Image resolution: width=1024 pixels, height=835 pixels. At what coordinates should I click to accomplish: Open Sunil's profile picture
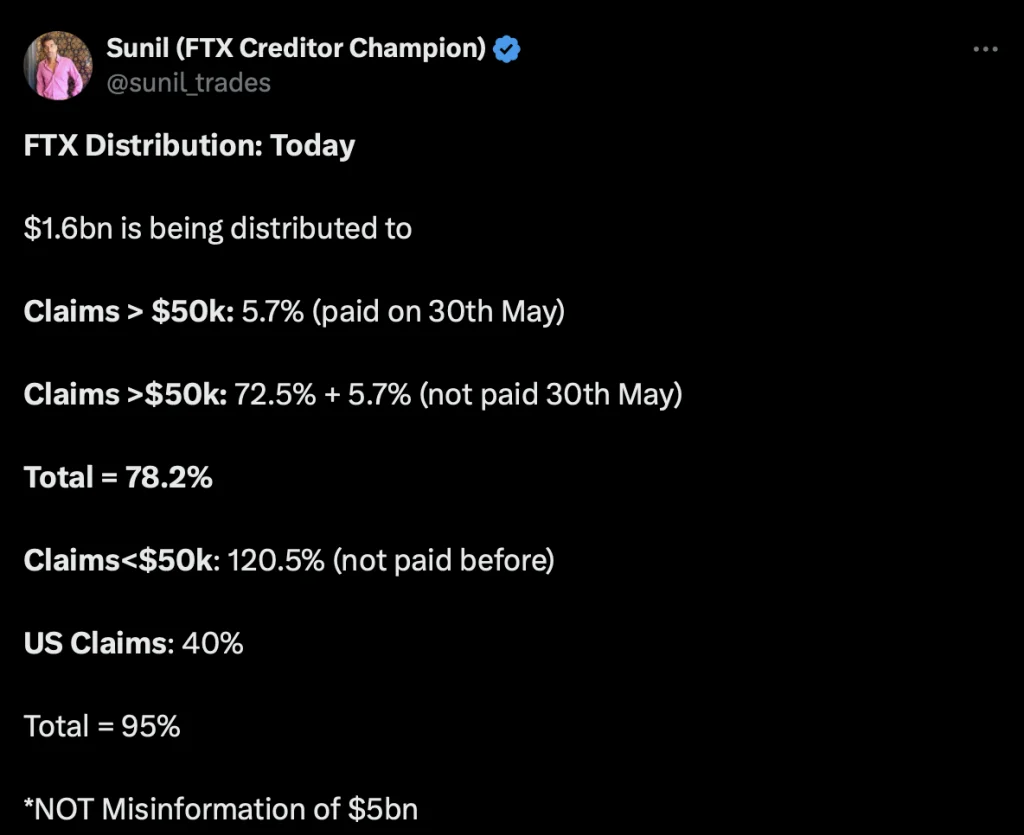58,65
